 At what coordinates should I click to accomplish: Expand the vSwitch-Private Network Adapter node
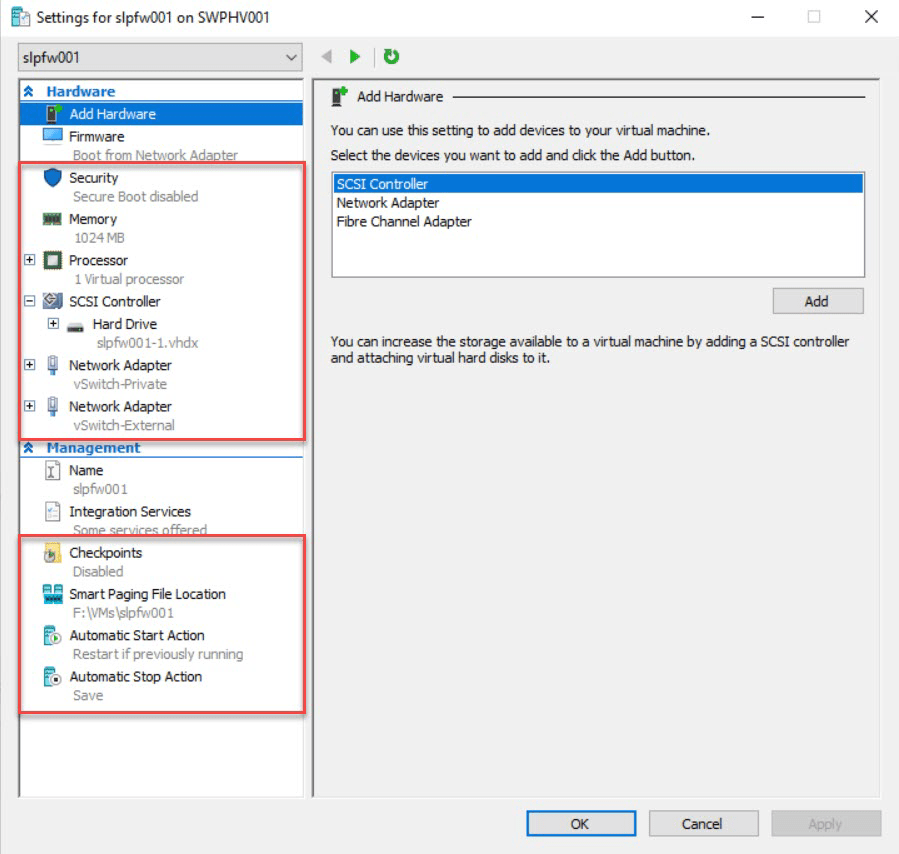coord(29,365)
